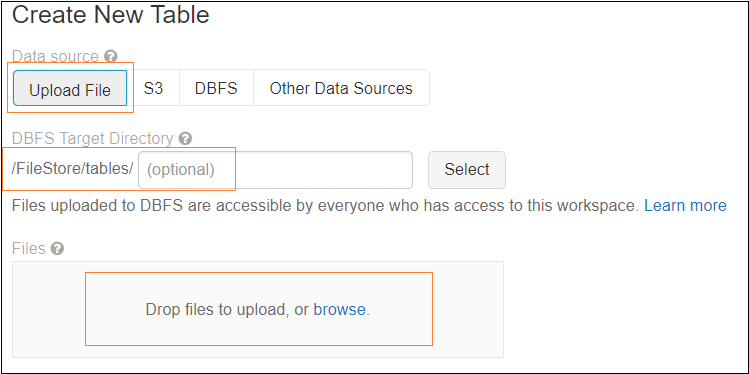This screenshot has height=374, width=749.
Task: Click the help icon beside Data source
Action: pos(111,57)
